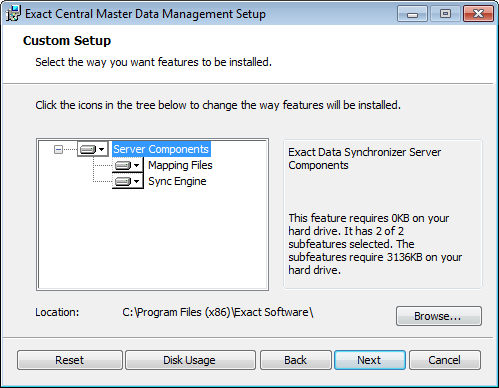Proceed with the Next button

coord(370,360)
